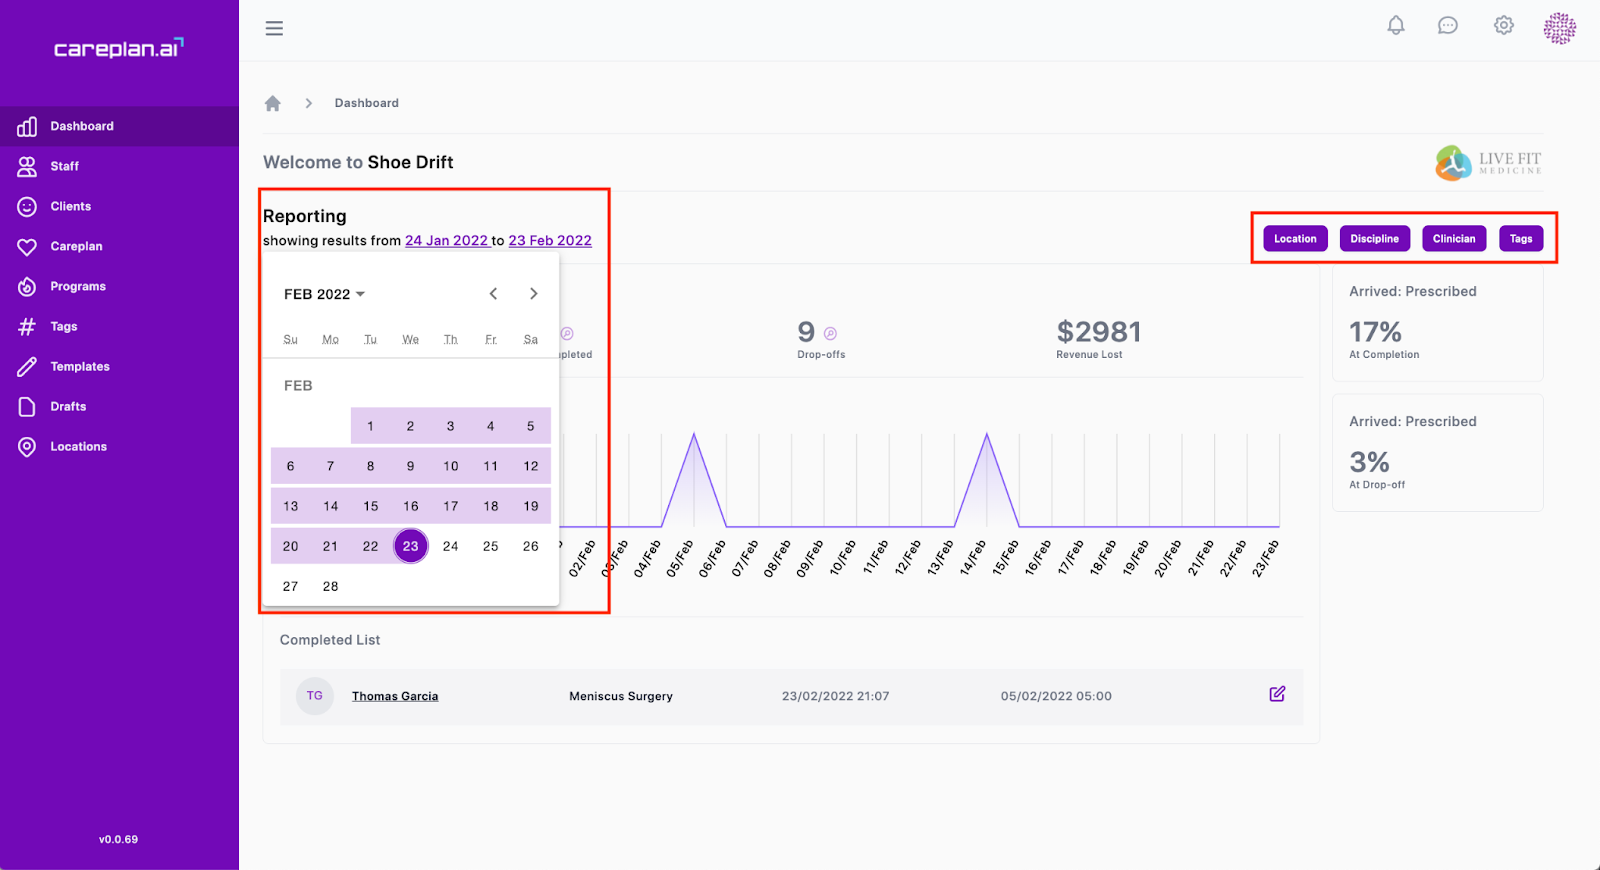Click the Dashboard bar chart icon in sidebar
This screenshot has width=1600, height=870.
27,126
